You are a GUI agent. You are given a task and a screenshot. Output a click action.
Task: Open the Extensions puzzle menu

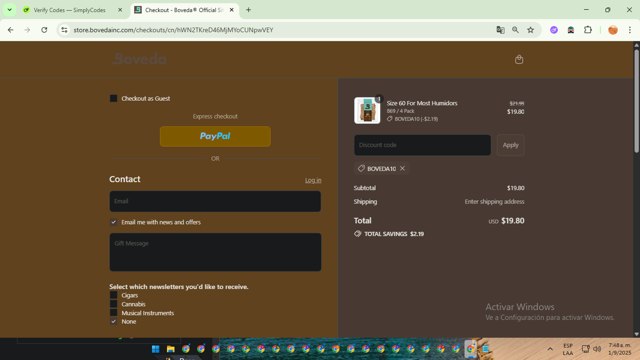588,30
